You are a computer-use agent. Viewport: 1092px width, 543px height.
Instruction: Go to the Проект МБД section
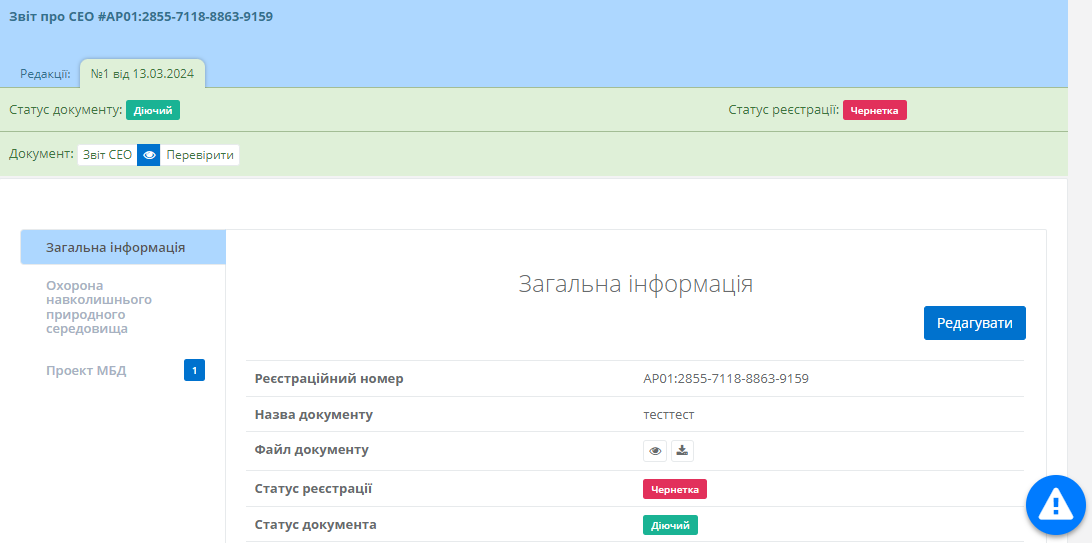86,371
